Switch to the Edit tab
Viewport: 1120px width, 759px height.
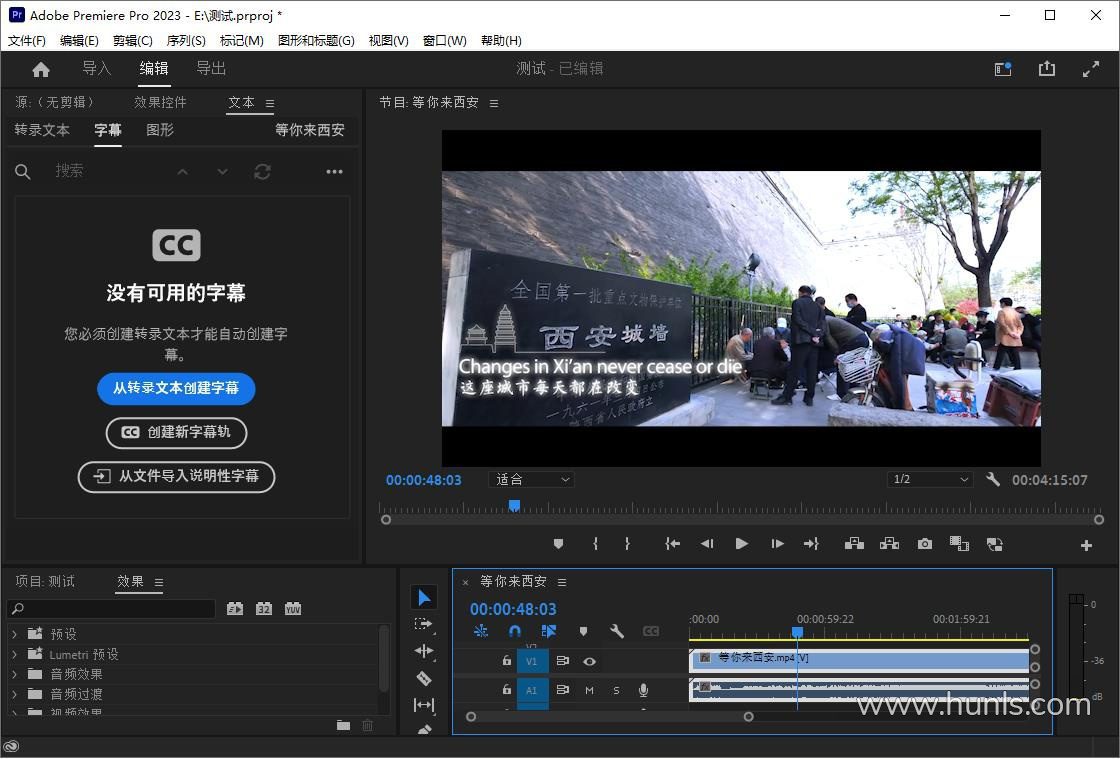(154, 69)
